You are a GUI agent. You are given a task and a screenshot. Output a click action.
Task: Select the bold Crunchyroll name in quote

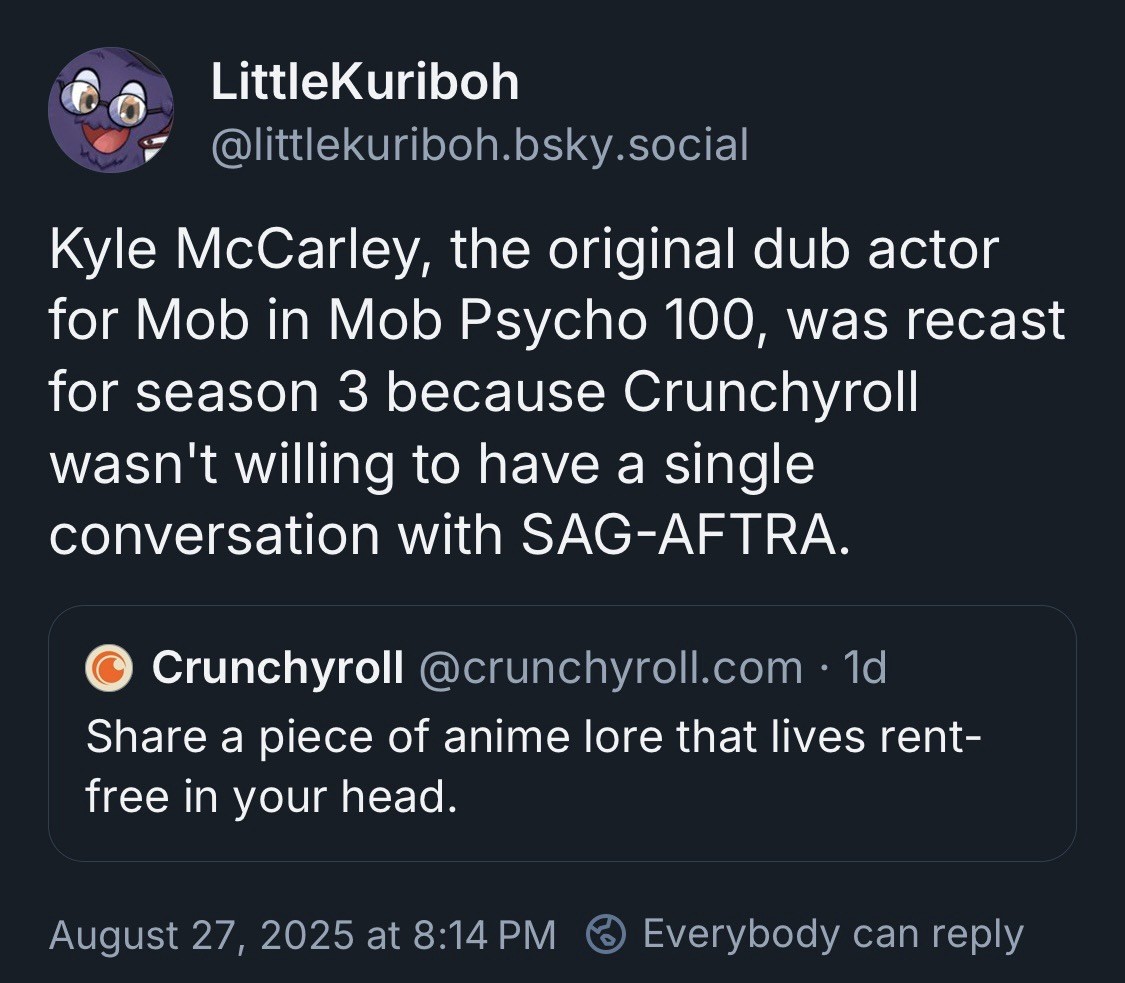(x=278, y=668)
